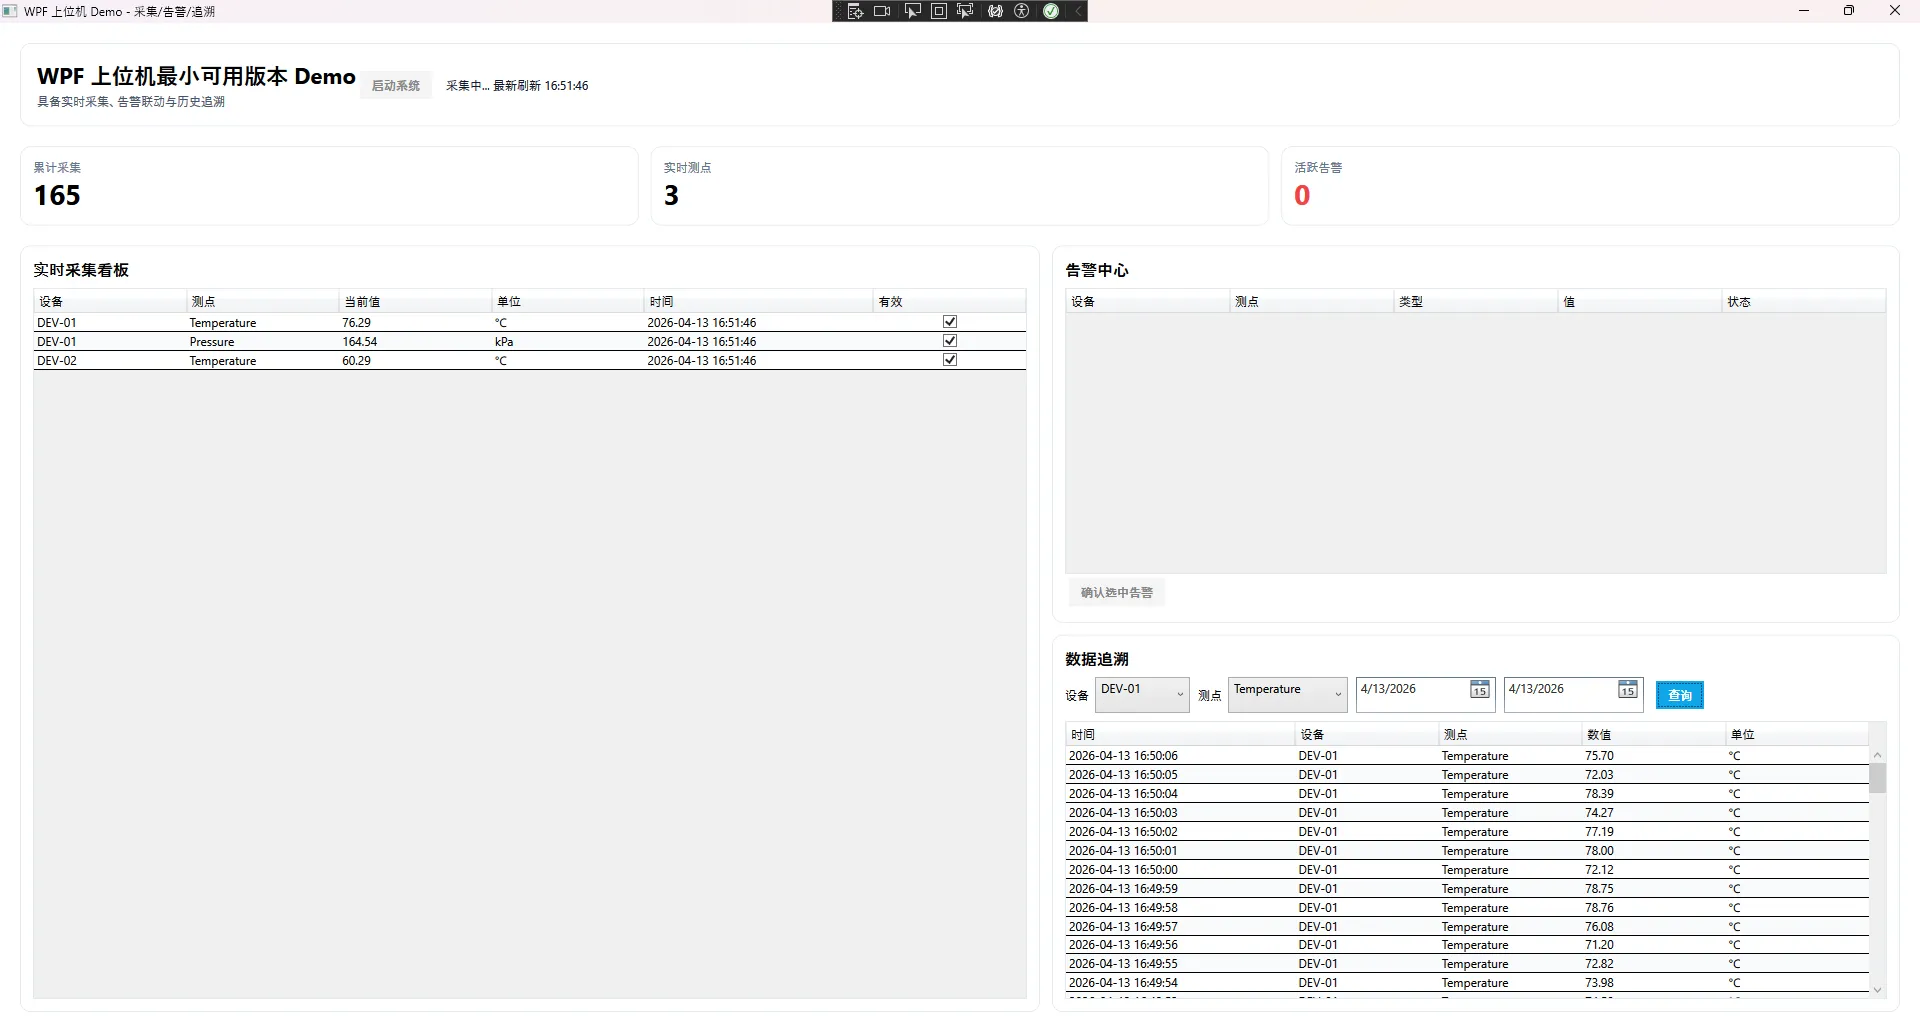Image resolution: width=1920 pixels, height=1032 pixels.
Task: Select history row 2026-04-13 16:49:58
Action: (1467, 907)
